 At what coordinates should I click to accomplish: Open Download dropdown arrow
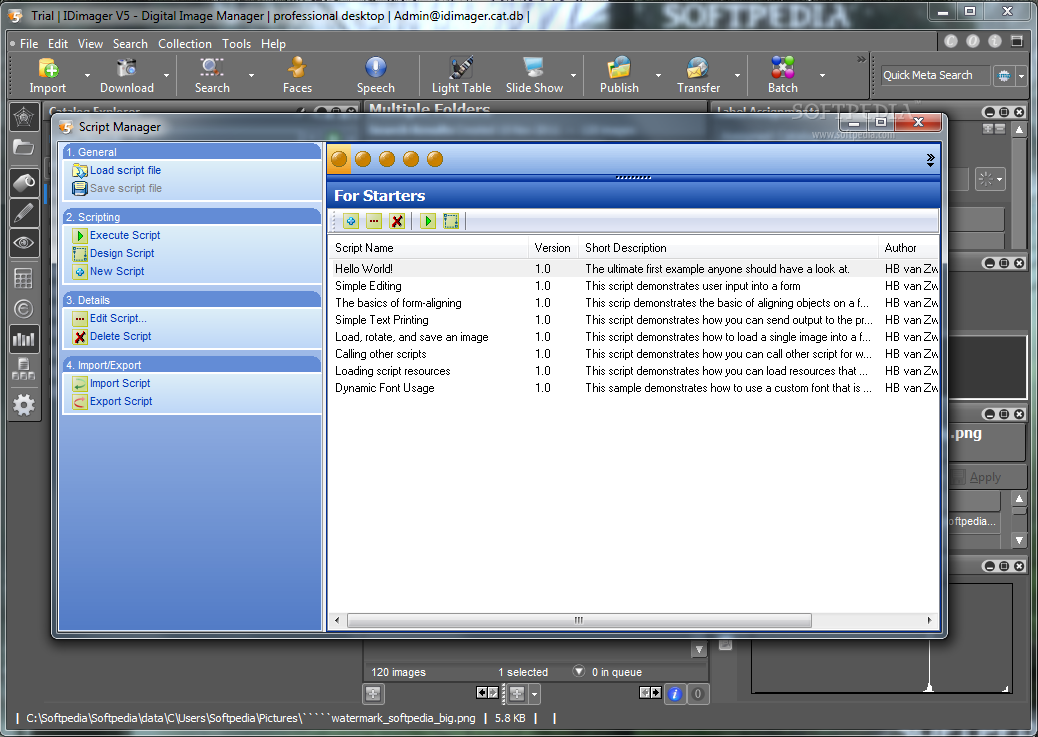(166, 75)
